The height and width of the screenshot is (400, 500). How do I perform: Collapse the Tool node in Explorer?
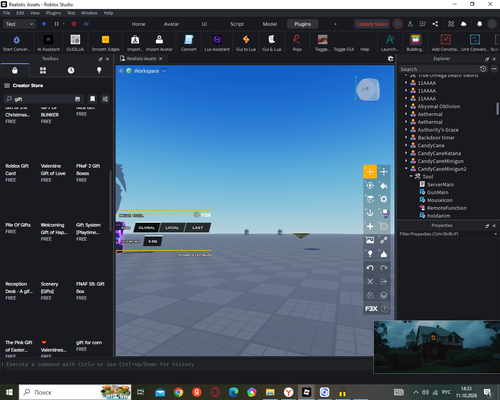[411, 176]
